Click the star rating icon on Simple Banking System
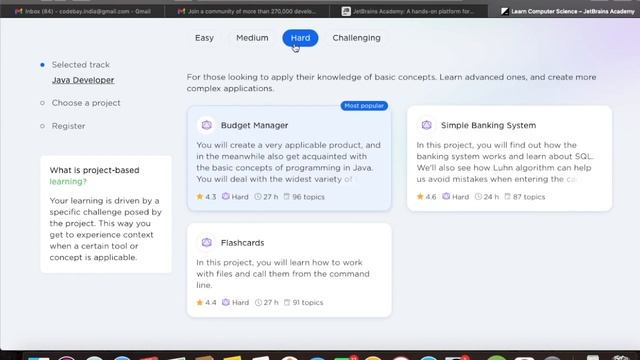The height and width of the screenshot is (360, 640). (x=420, y=197)
